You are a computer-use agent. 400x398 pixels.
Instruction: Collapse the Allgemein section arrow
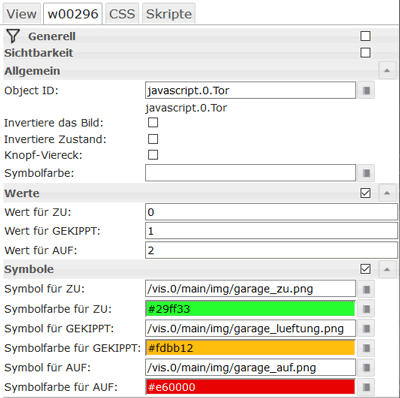387,71
